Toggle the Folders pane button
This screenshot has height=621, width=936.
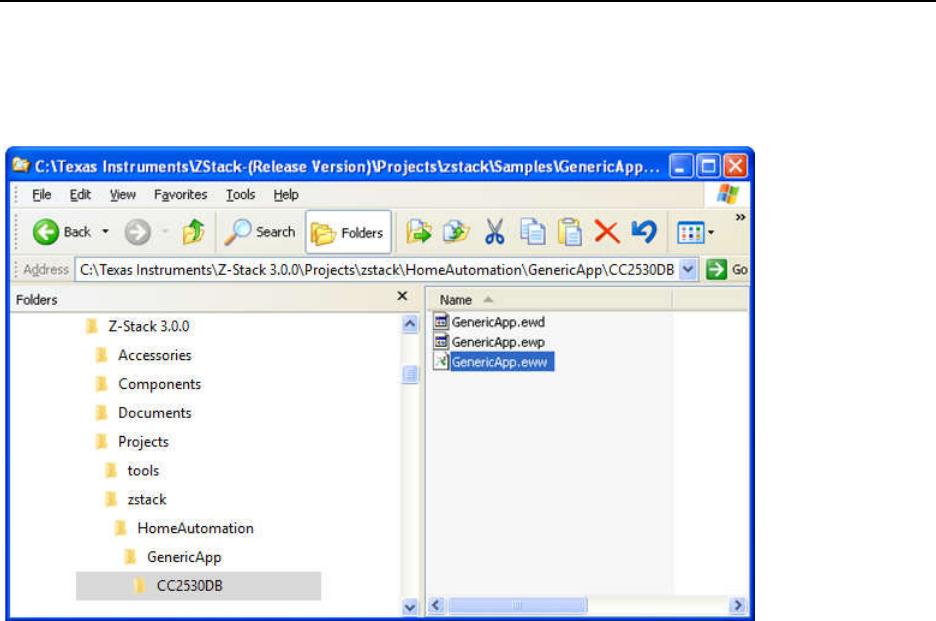pos(348,232)
